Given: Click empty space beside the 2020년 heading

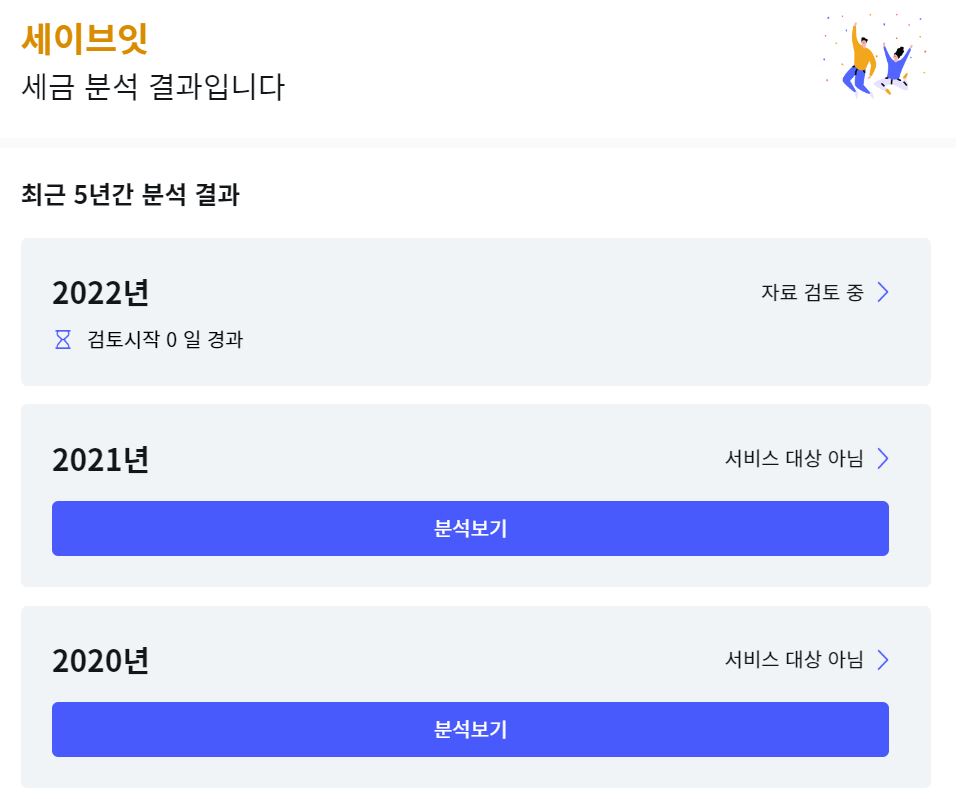Looking at the screenshot, I should point(430,661).
